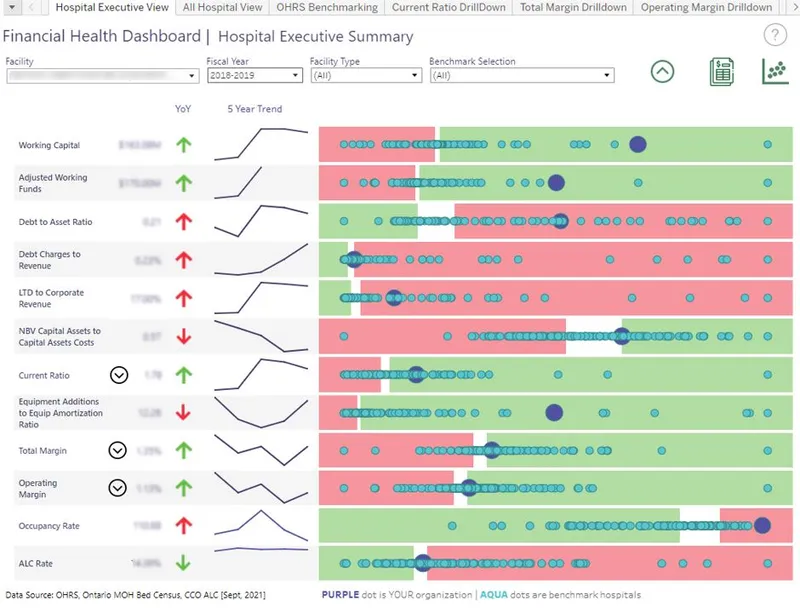Expand the Operating Margin drilldown chevron
Image resolution: width=800 pixels, height=608 pixels.
[119, 488]
